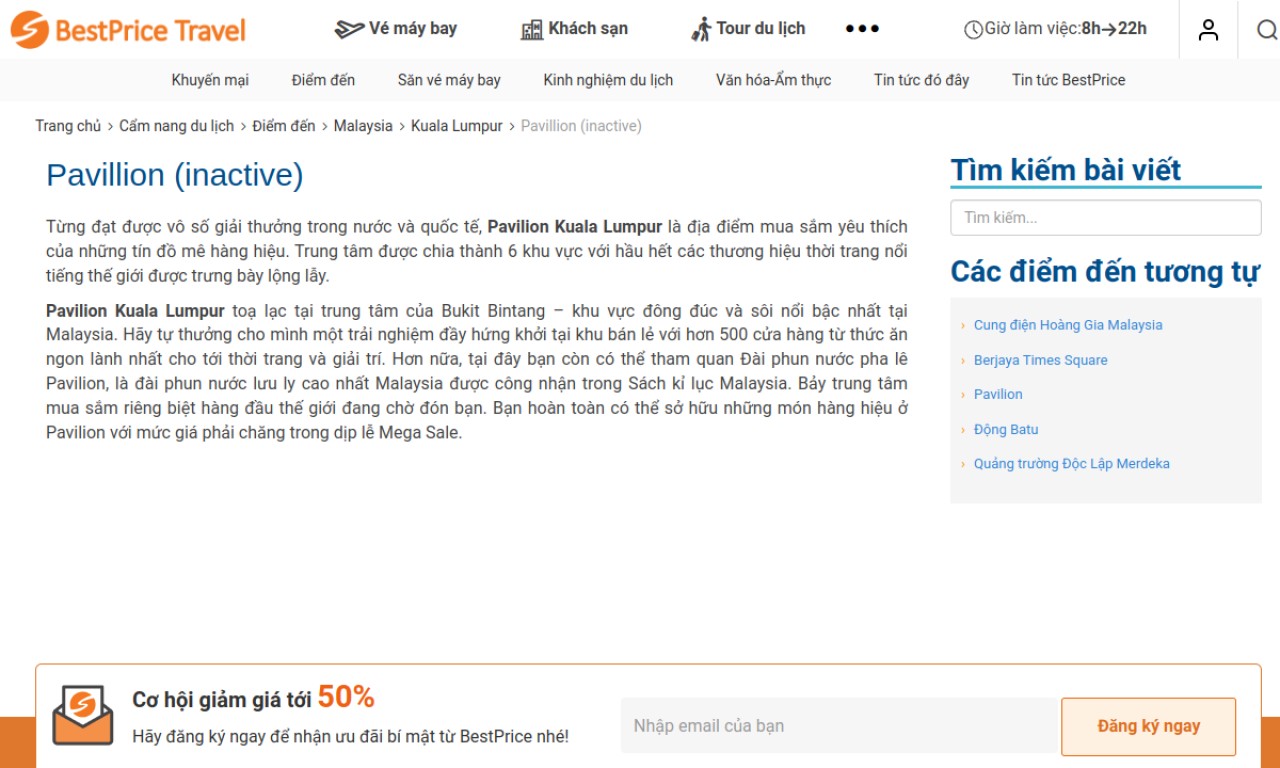Click the envelope newsletter icon
The width and height of the screenshot is (1280, 768).
pyautogui.click(x=83, y=715)
